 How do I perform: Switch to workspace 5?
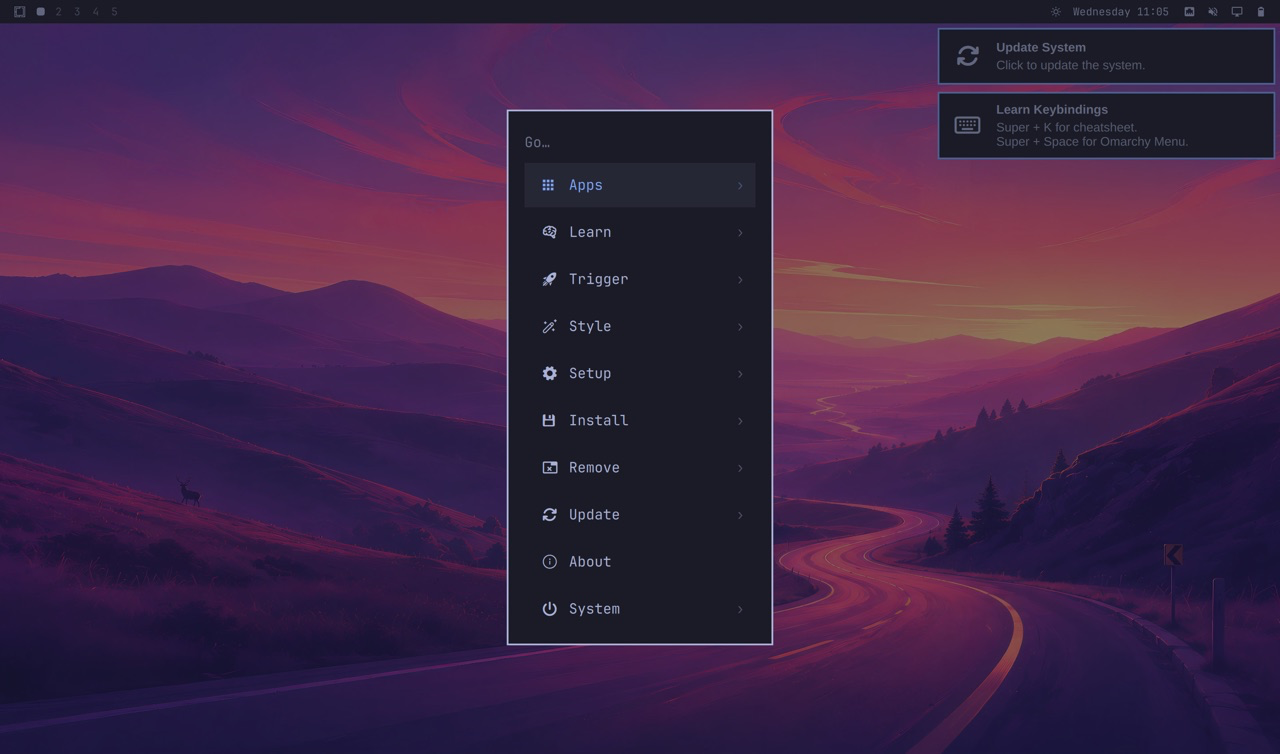(114, 12)
